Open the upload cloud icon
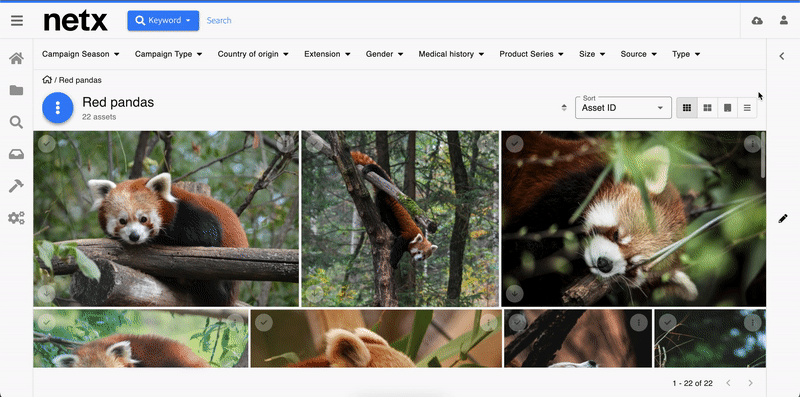This screenshot has width=800, height=397. 757,20
